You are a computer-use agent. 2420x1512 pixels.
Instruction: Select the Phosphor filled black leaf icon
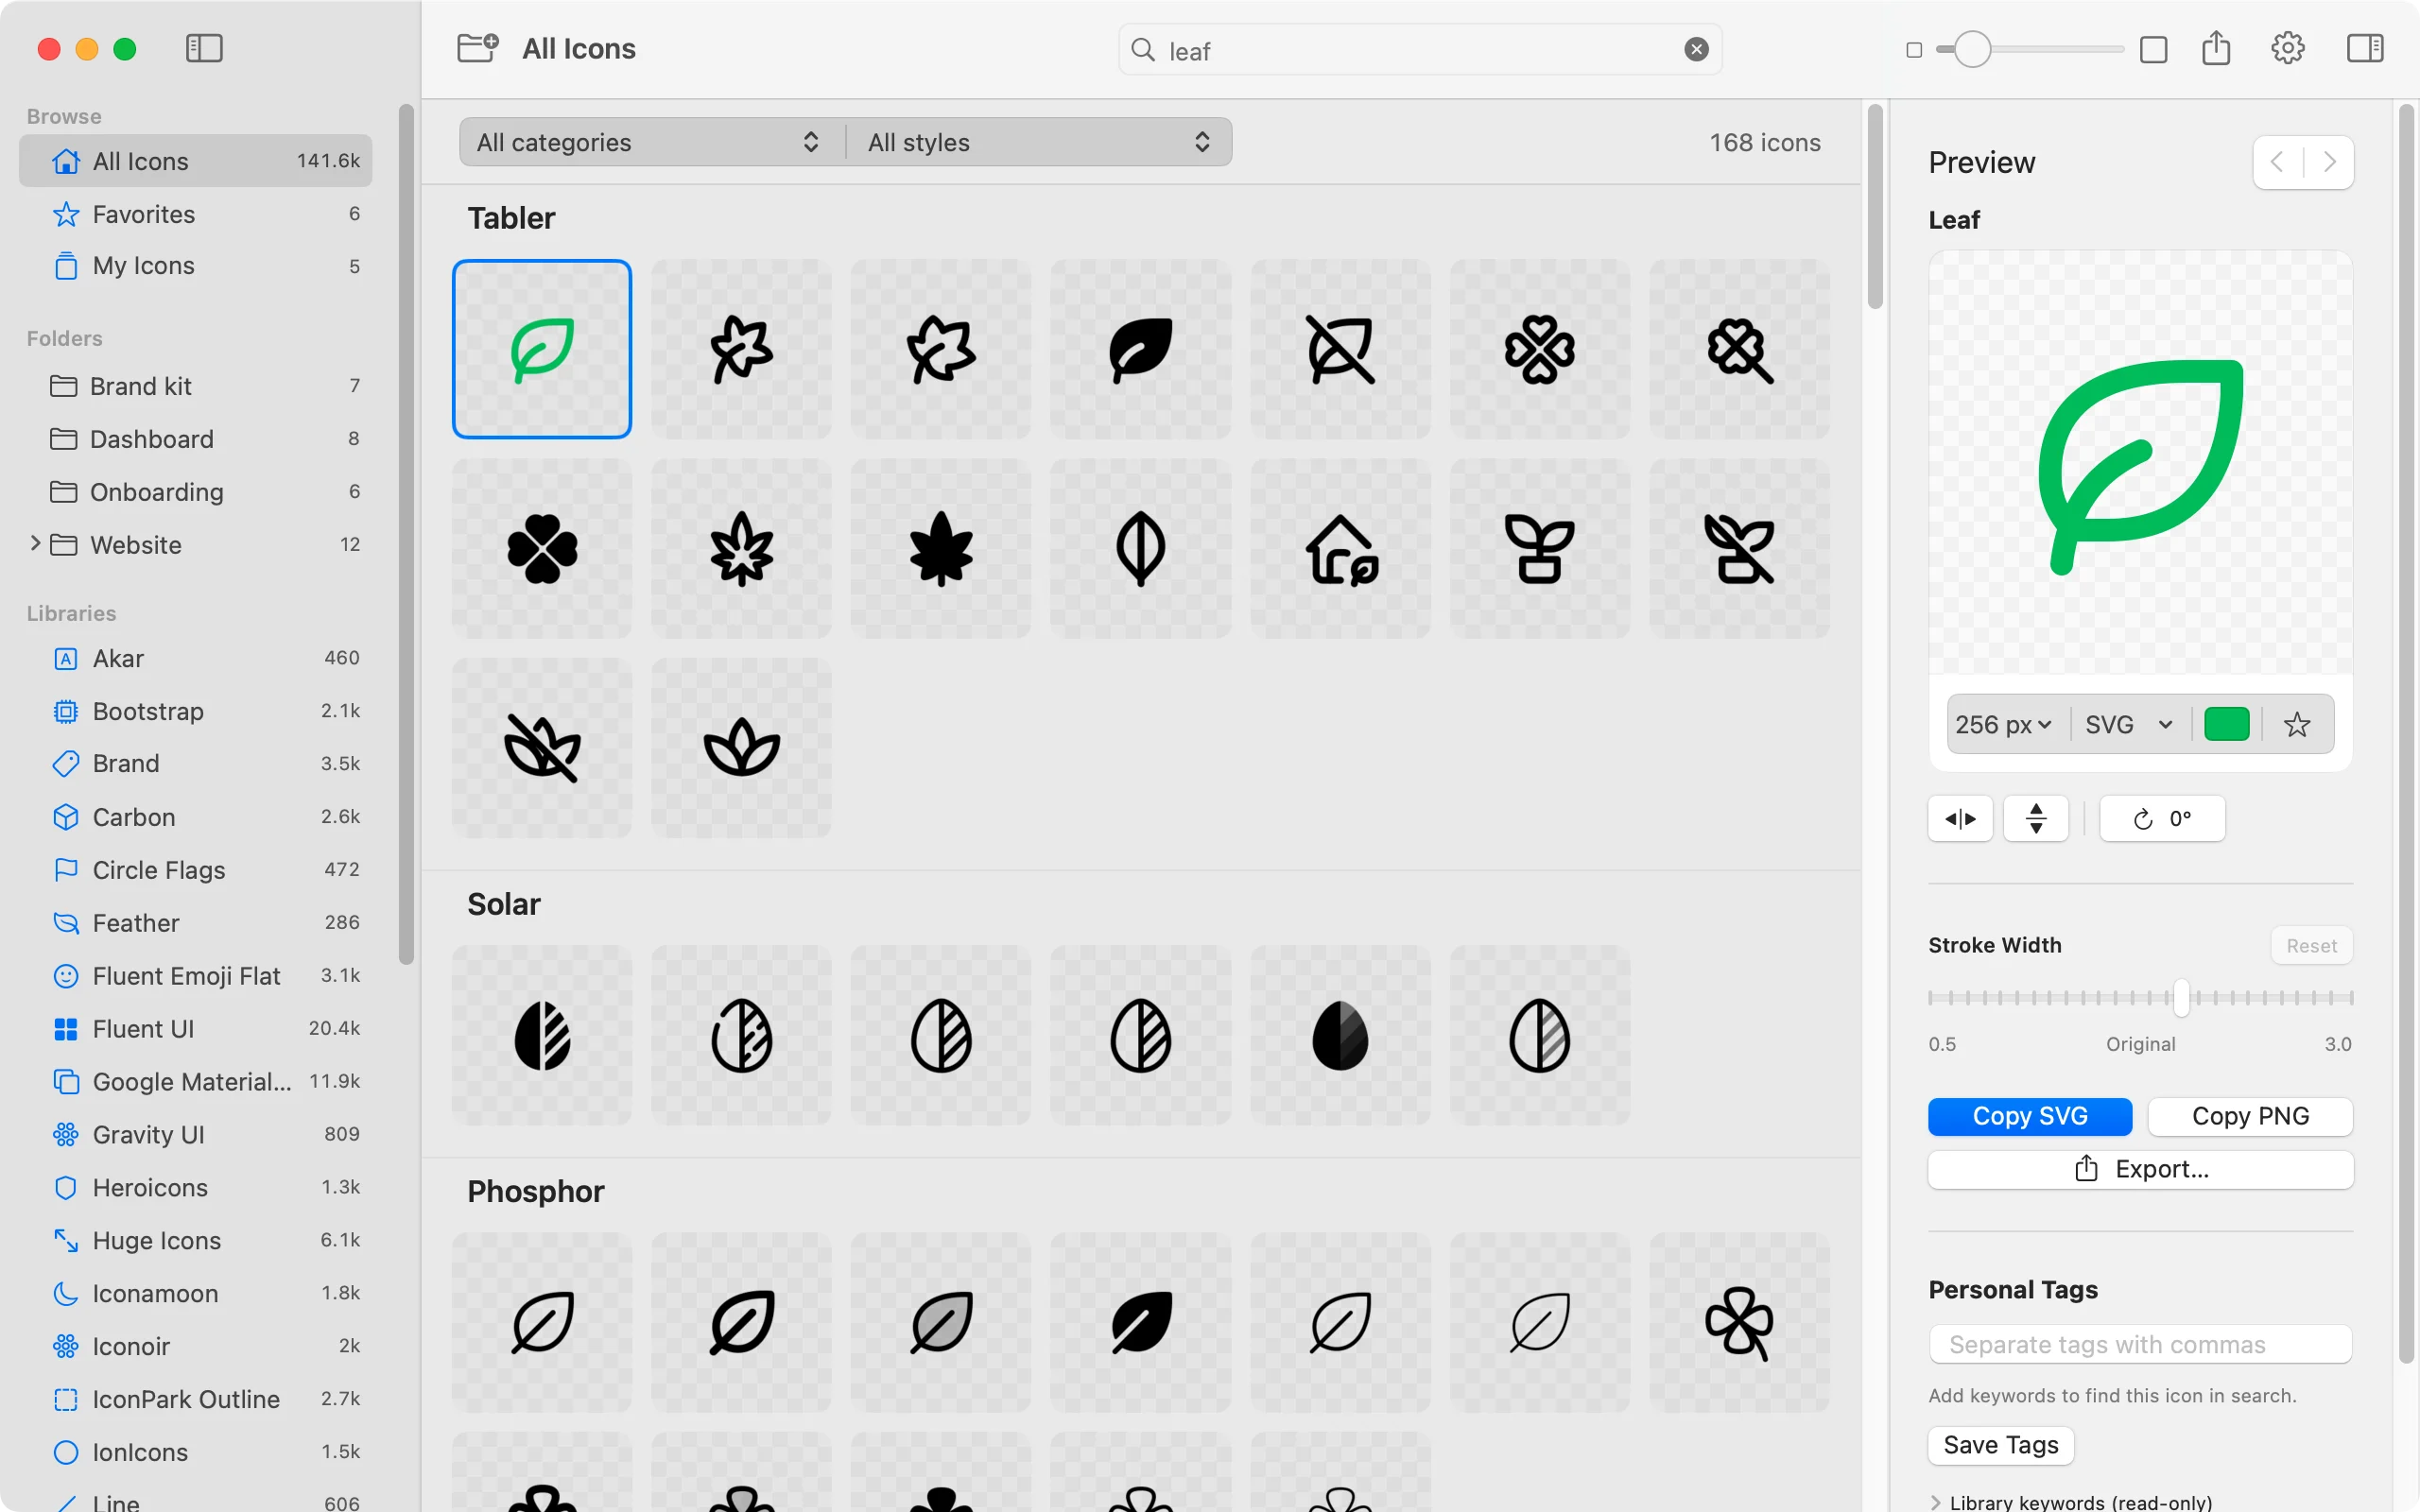[1140, 1322]
